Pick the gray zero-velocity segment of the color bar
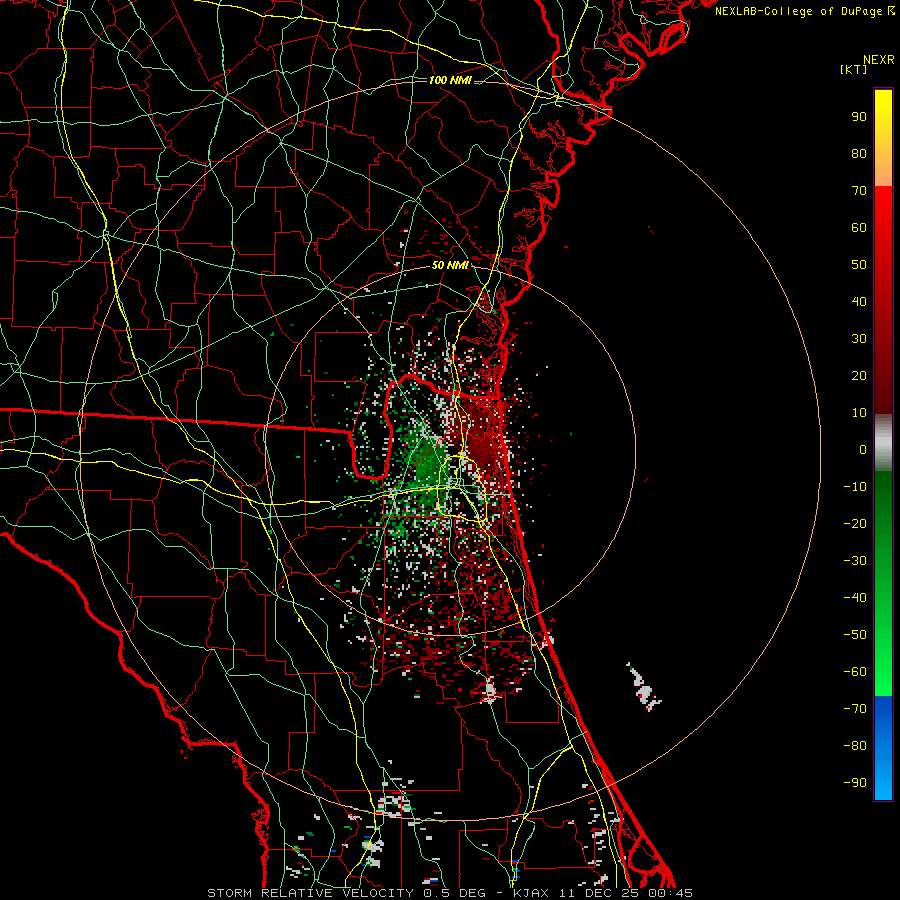The image size is (900, 900). point(883,443)
